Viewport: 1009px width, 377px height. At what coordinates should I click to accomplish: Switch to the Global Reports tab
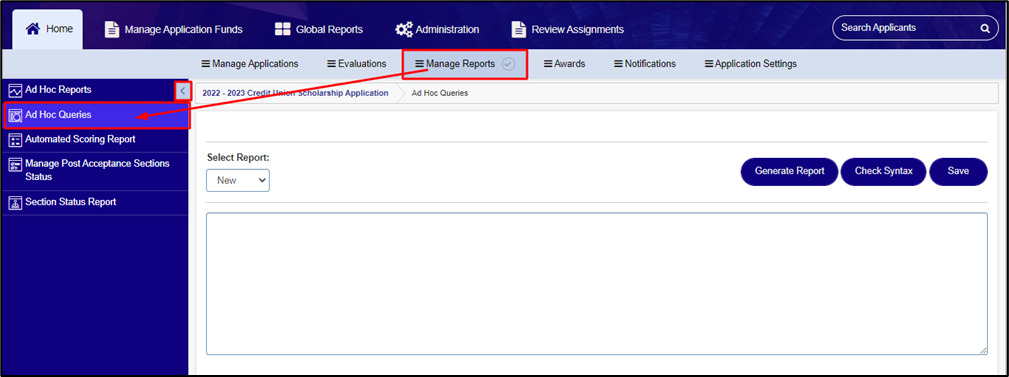319,30
